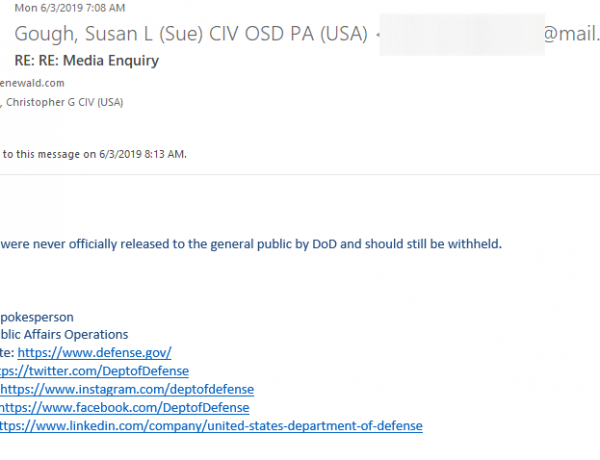This screenshot has height=460, width=600.
Task: Click the timestamp Mon 6/3/2019 7:08 AM
Action: point(70,8)
